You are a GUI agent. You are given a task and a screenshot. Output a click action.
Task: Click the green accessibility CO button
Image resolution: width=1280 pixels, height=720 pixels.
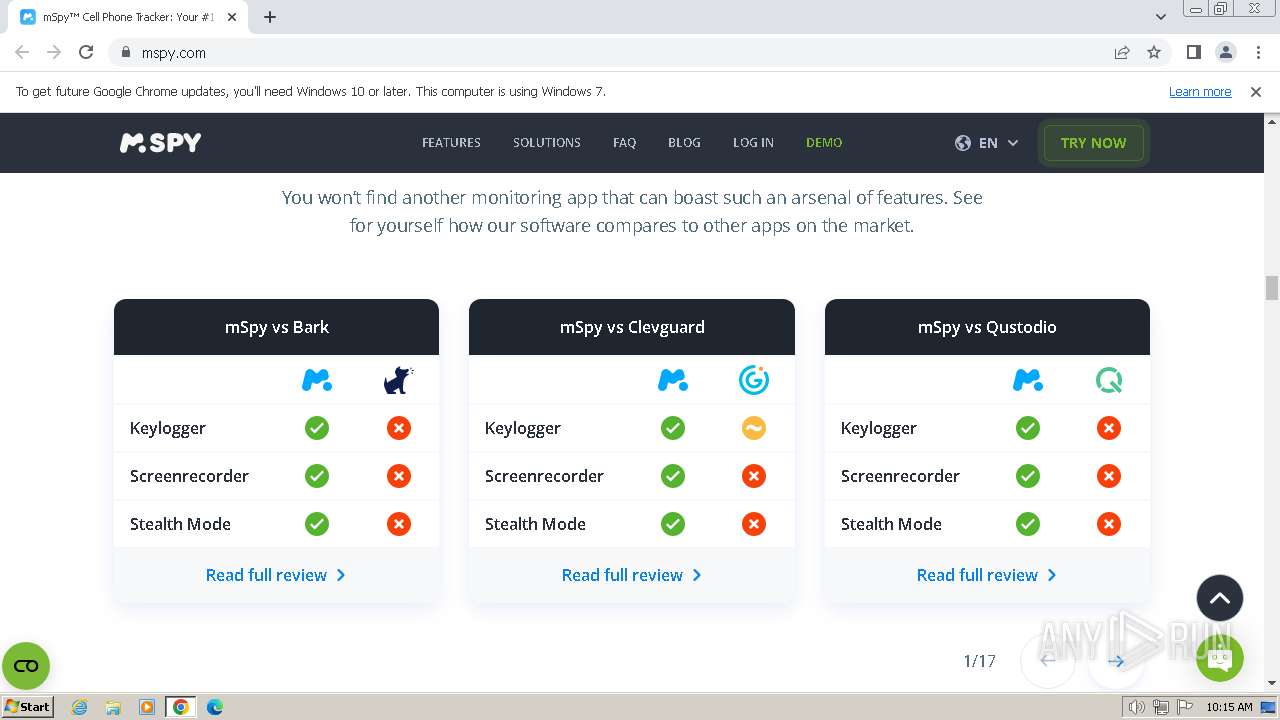tap(26, 666)
